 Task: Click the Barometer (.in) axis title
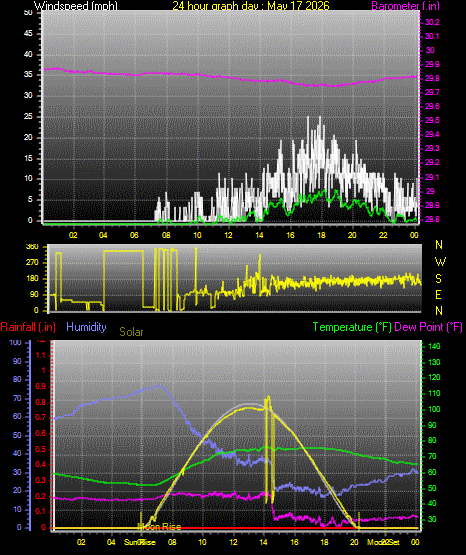(x=405, y=6)
